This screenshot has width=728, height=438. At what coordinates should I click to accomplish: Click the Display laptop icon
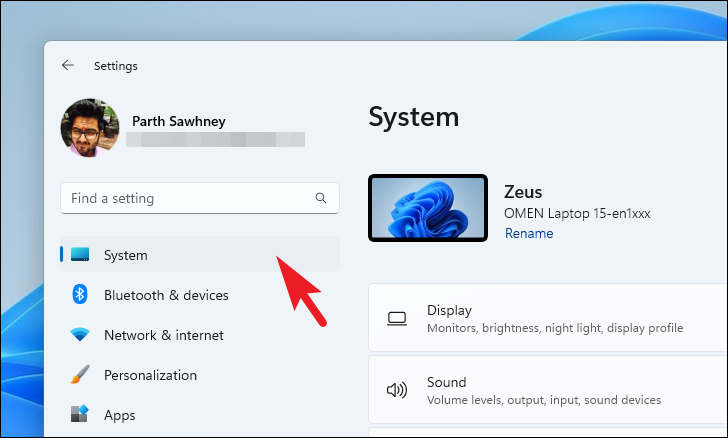(x=397, y=319)
